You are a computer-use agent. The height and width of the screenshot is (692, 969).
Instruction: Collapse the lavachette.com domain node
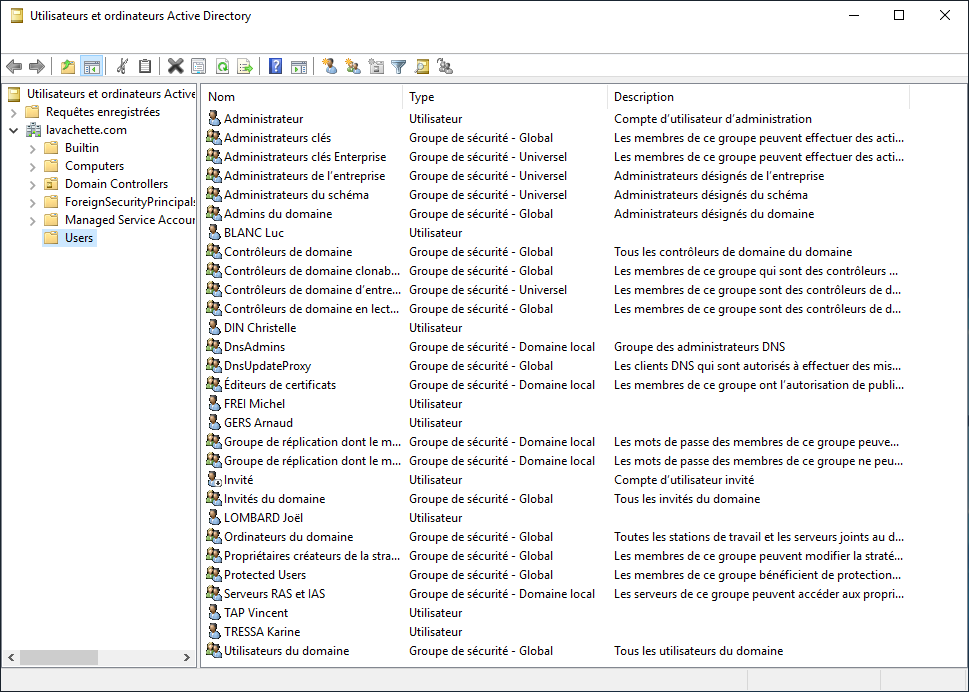[14, 130]
